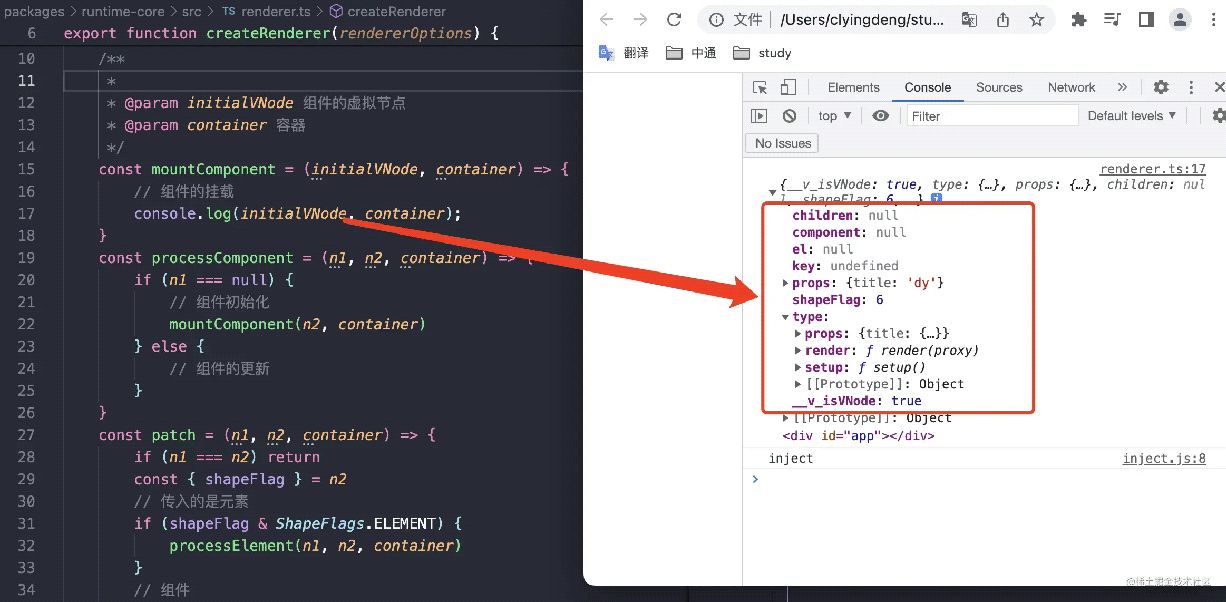Image resolution: width=1226 pixels, height=602 pixels.
Task: Open the Default levels dropdown
Action: click(1131, 116)
